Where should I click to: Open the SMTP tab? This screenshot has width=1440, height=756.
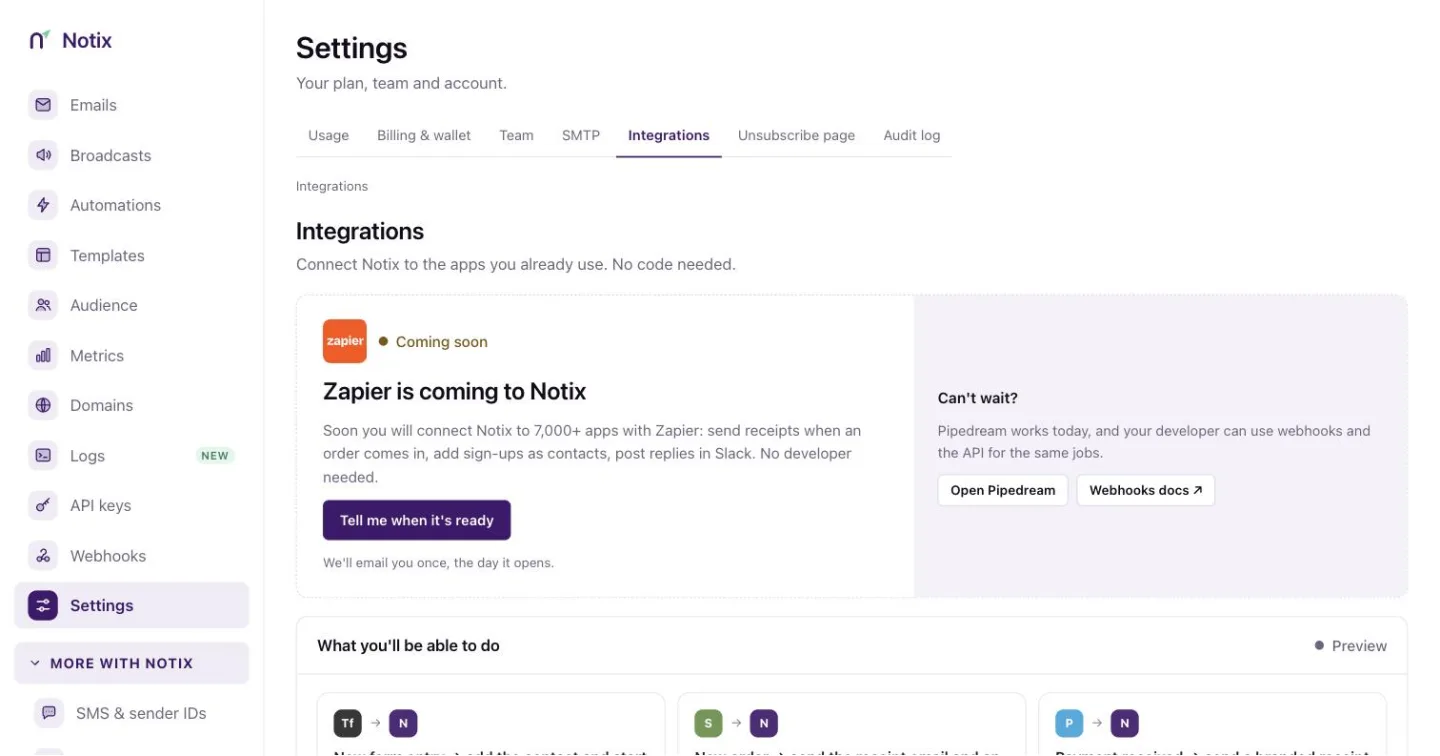click(x=581, y=135)
